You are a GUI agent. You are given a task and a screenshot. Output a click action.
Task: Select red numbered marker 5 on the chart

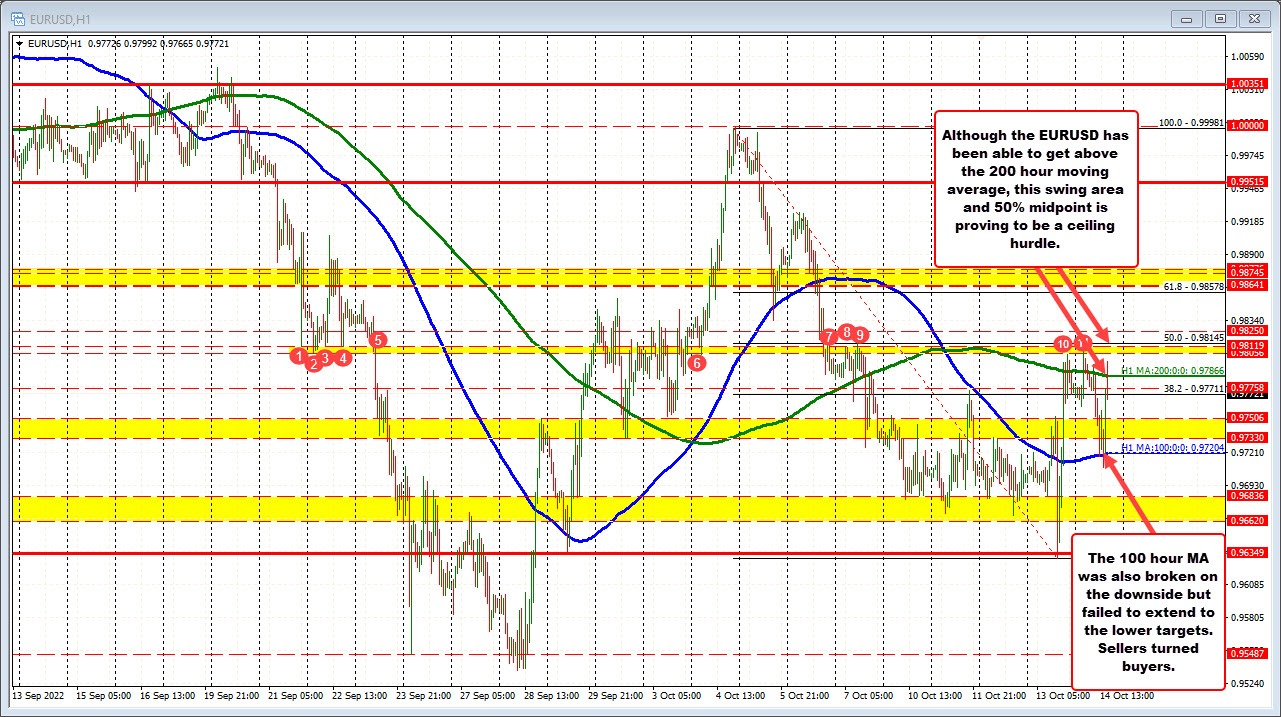pyautogui.click(x=377, y=340)
